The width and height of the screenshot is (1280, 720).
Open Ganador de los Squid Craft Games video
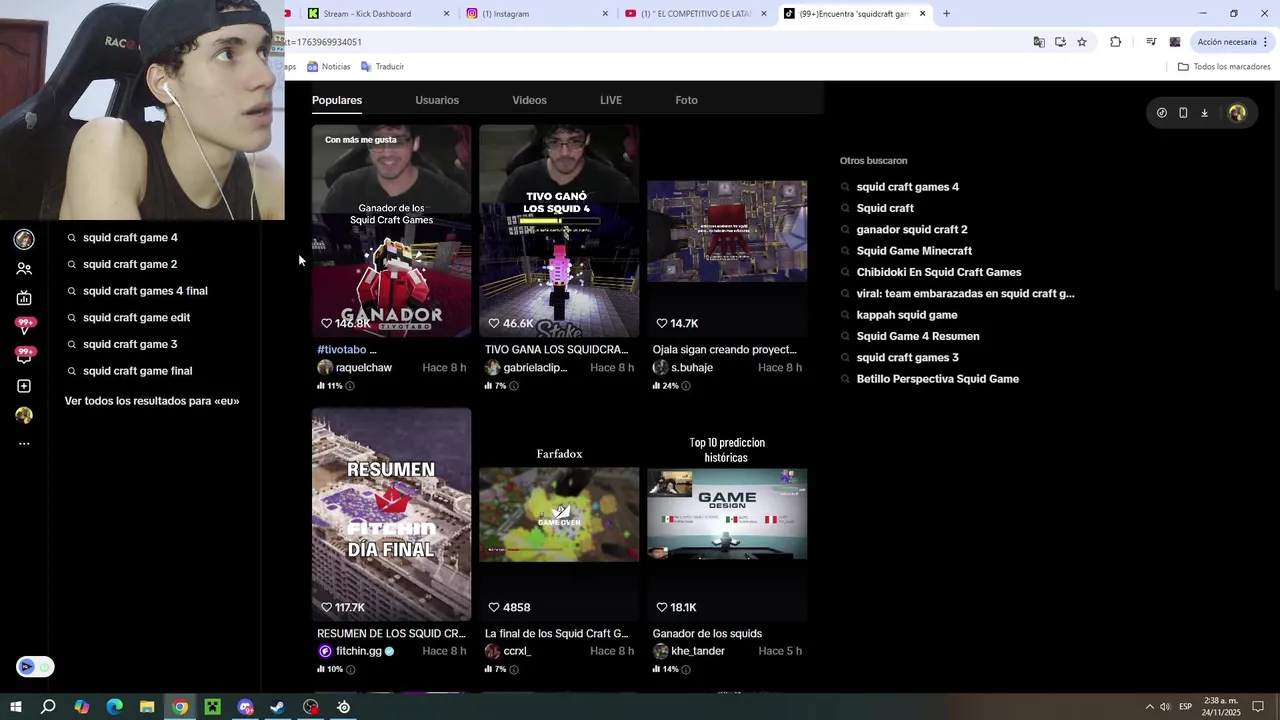[x=391, y=231]
